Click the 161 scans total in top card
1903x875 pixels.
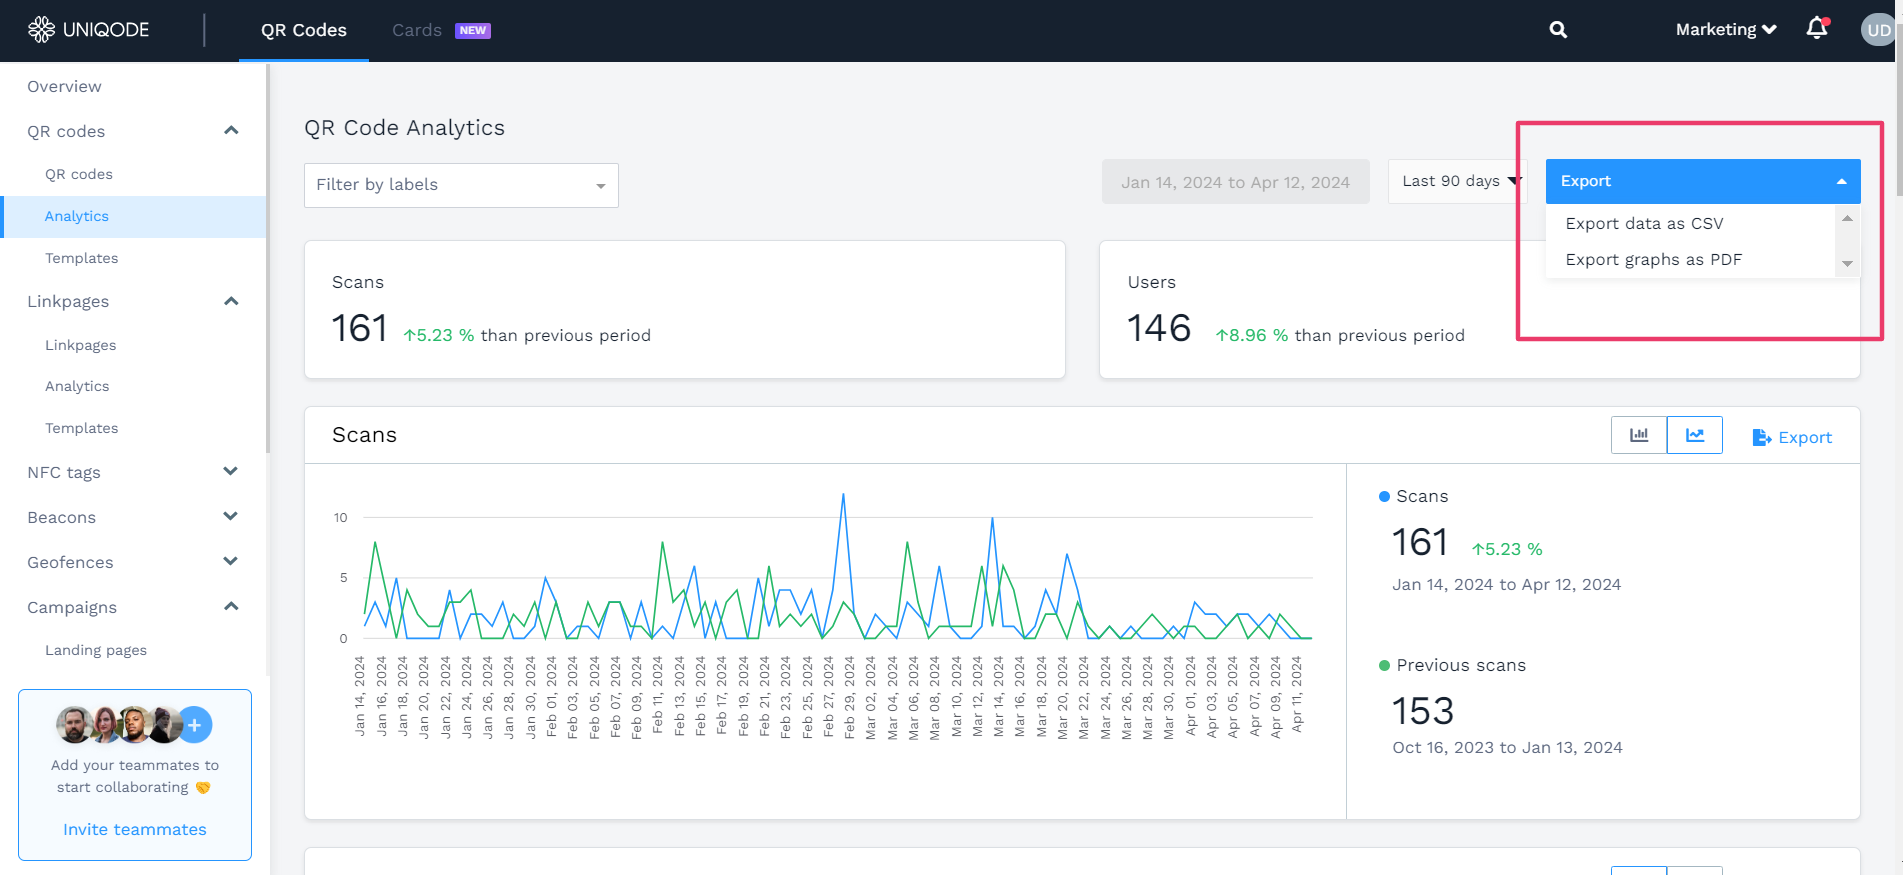click(x=359, y=329)
